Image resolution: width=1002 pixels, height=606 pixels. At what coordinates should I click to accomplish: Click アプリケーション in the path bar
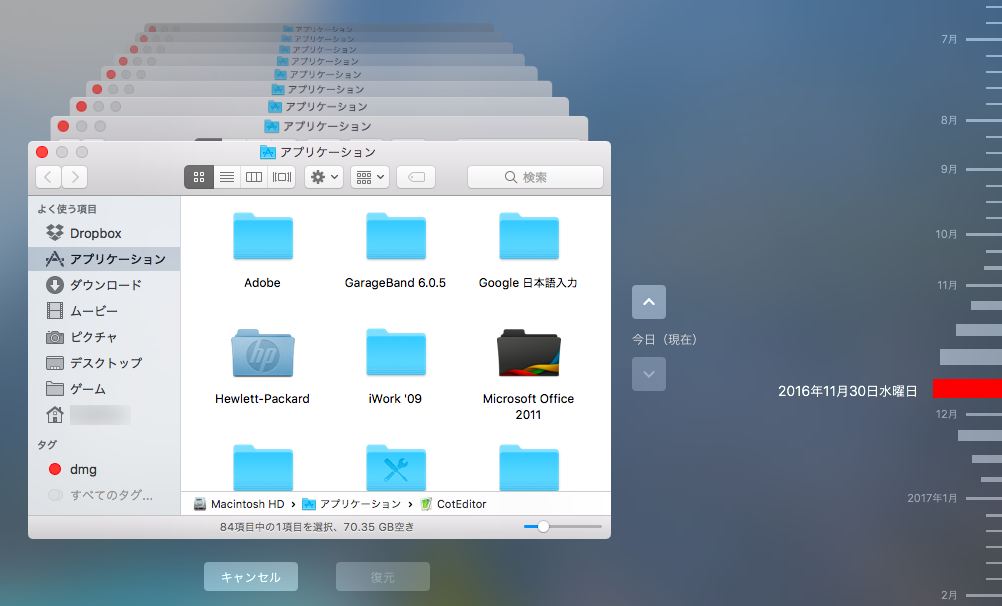tap(351, 504)
